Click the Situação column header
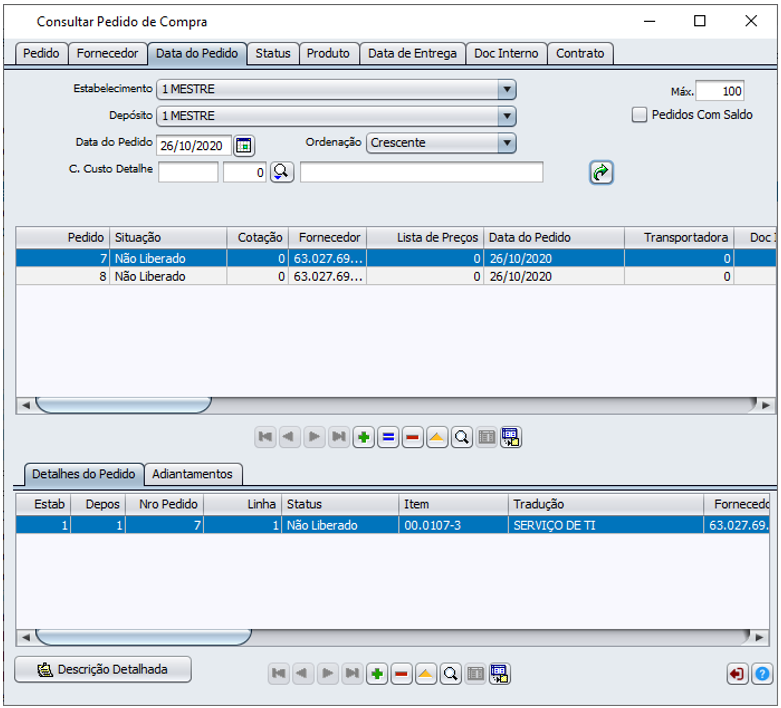Screen dimensions: 781x708 [x=168, y=238]
